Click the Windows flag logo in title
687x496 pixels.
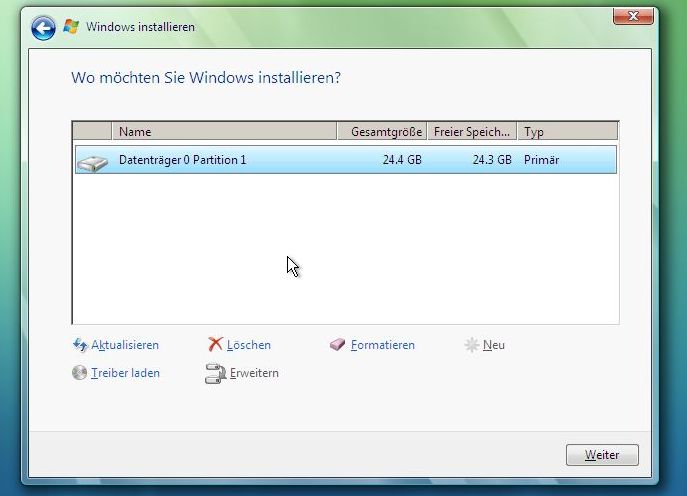point(71,27)
